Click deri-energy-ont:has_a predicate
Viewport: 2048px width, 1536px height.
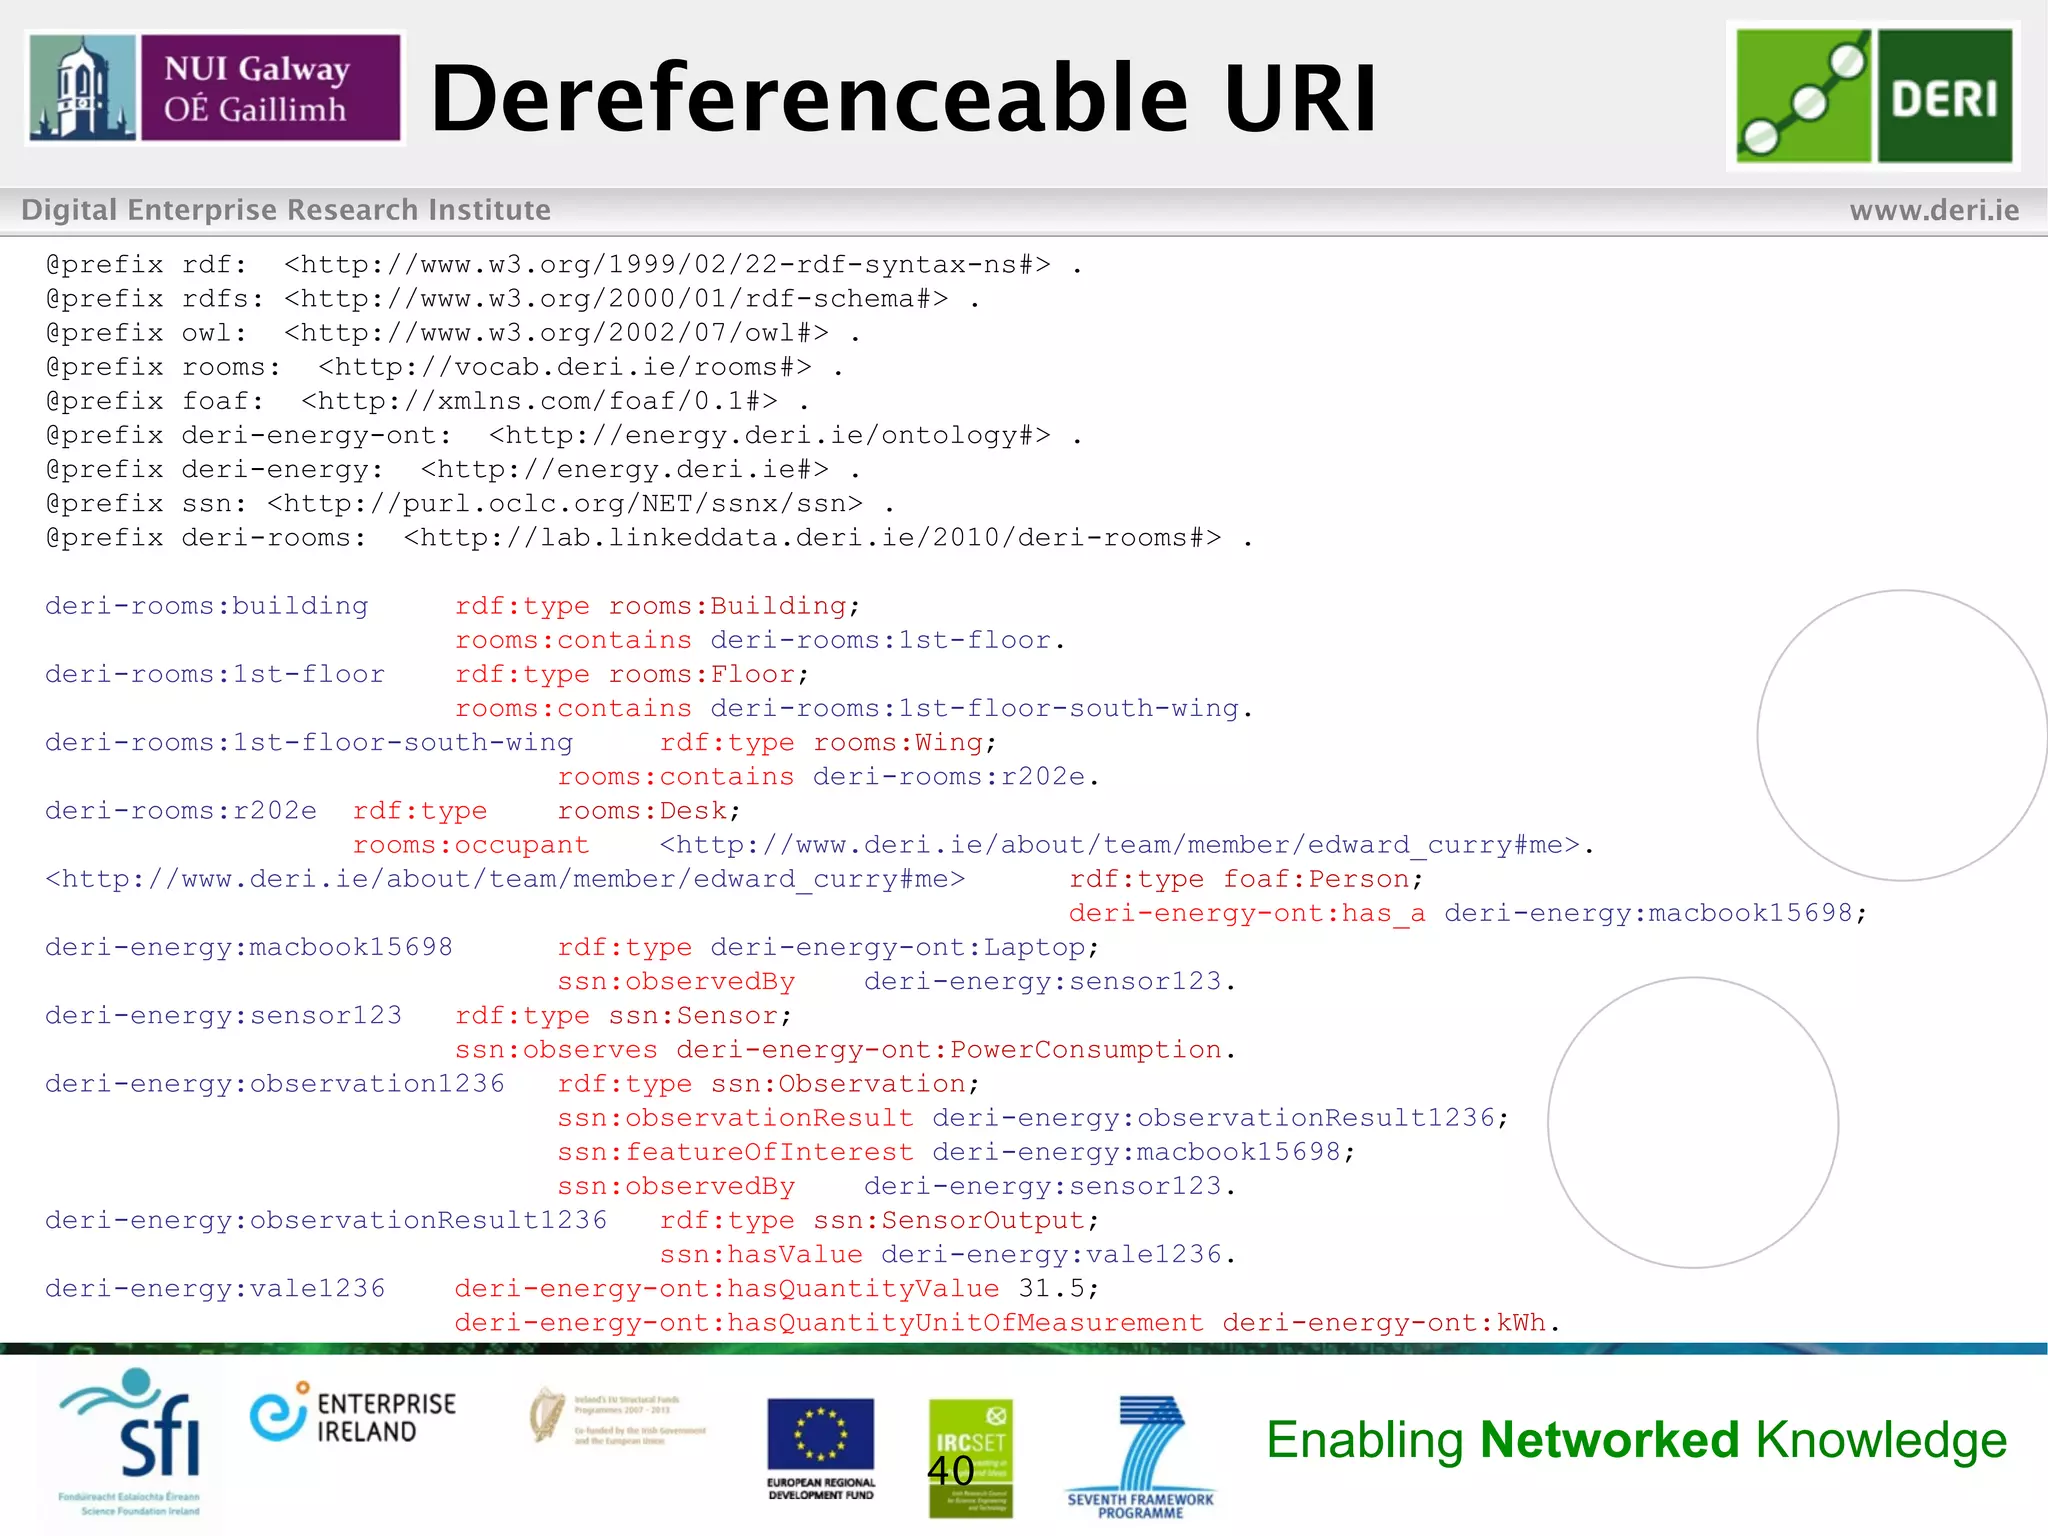(1247, 913)
